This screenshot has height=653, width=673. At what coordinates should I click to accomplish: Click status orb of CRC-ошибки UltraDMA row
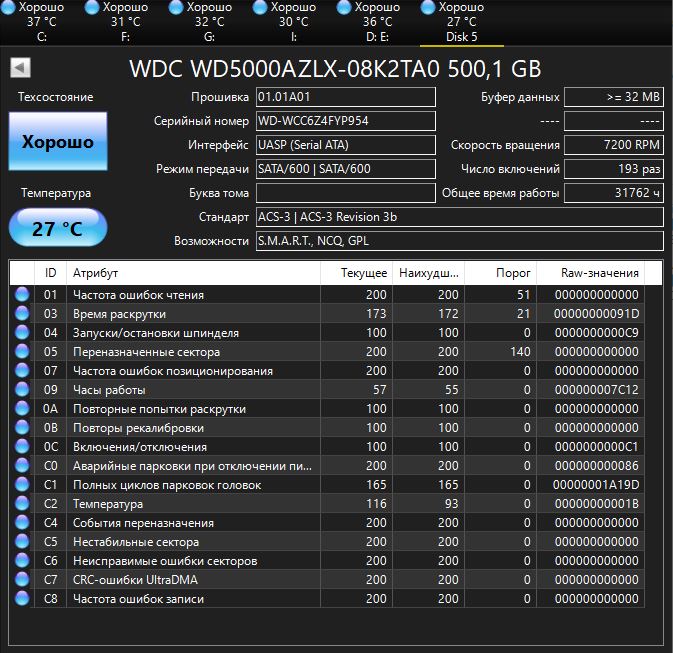[x=22, y=580]
